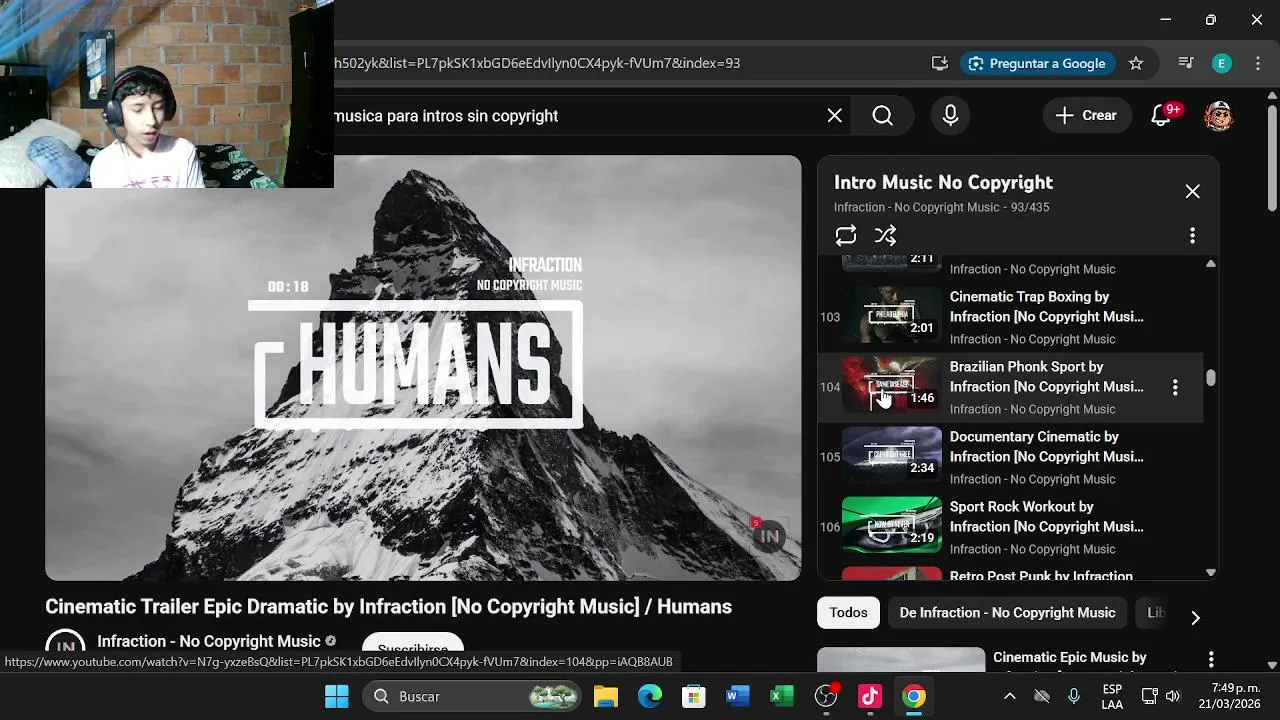Select De Infraction - No Copyright Music chip
This screenshot has height=720, width=1280.
tap(1007, 613)
